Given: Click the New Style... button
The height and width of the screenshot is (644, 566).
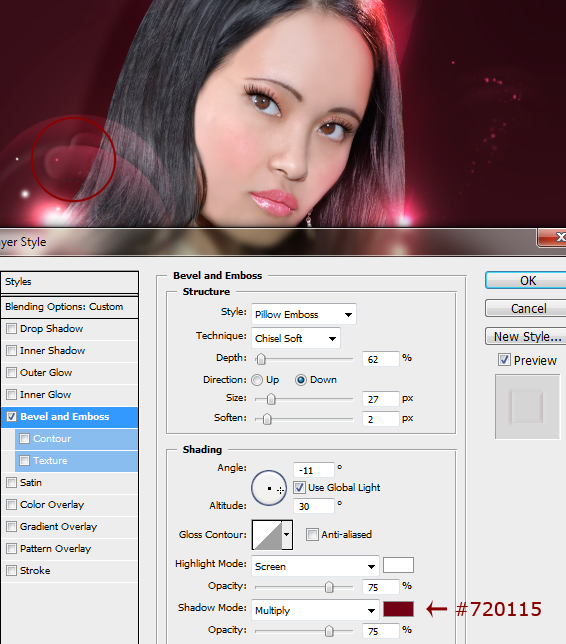Looking at the screenshot, I should point(527,336).
